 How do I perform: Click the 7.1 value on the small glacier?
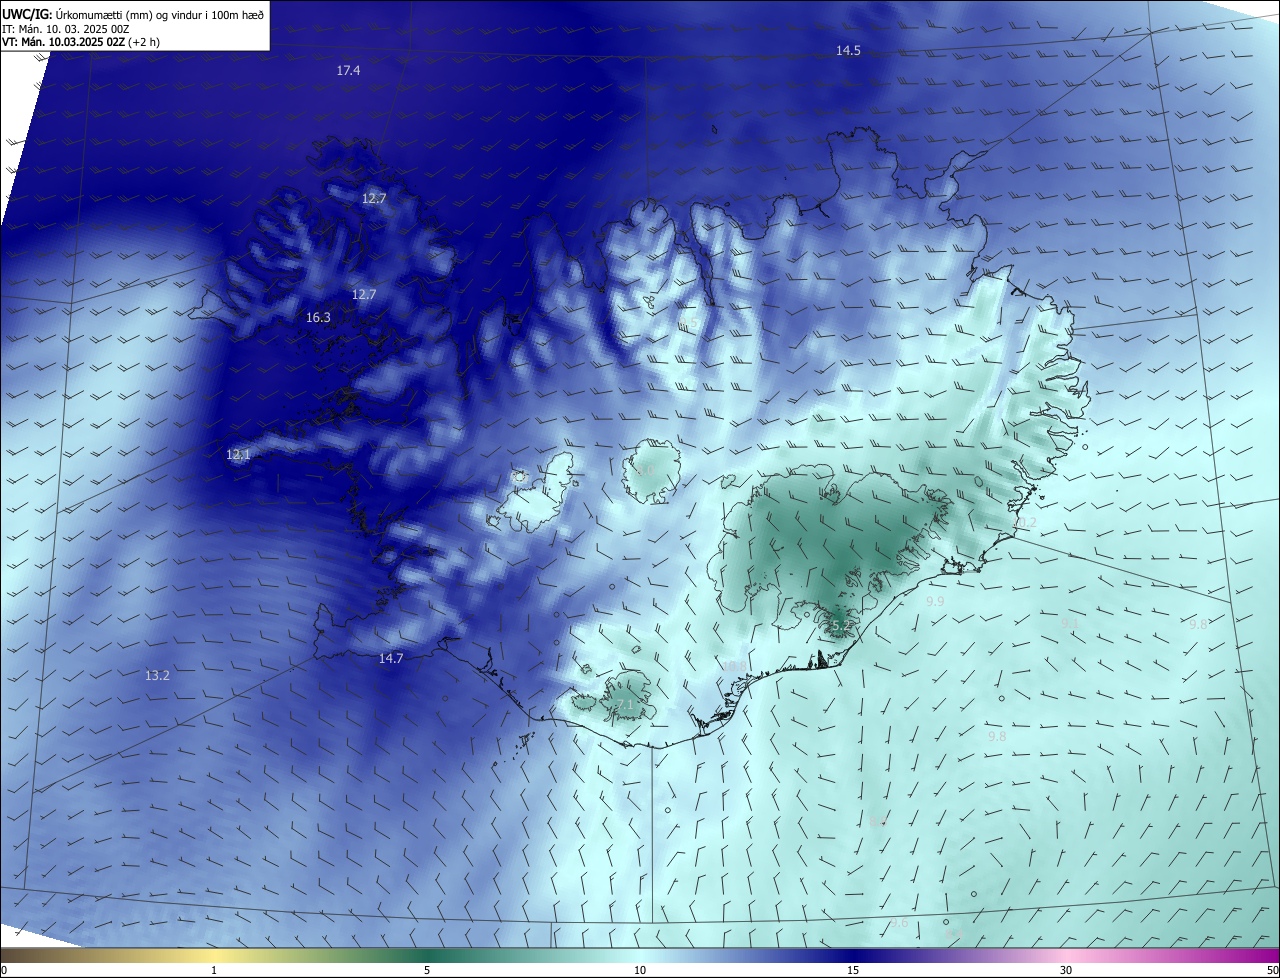(624, 705)
